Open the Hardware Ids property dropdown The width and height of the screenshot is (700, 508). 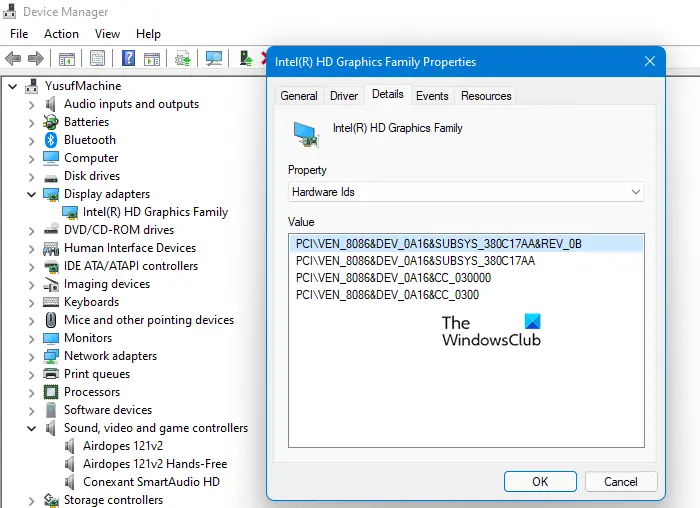coord(466,192)
